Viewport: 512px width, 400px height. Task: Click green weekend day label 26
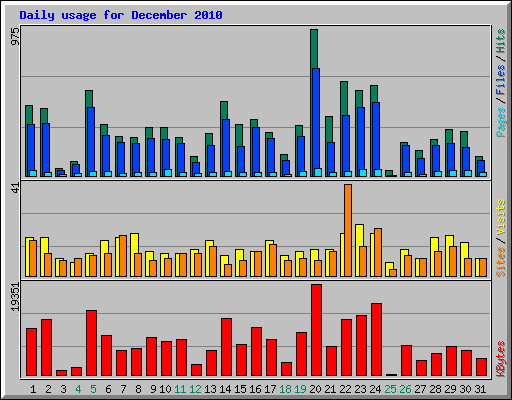click(405, 389)
